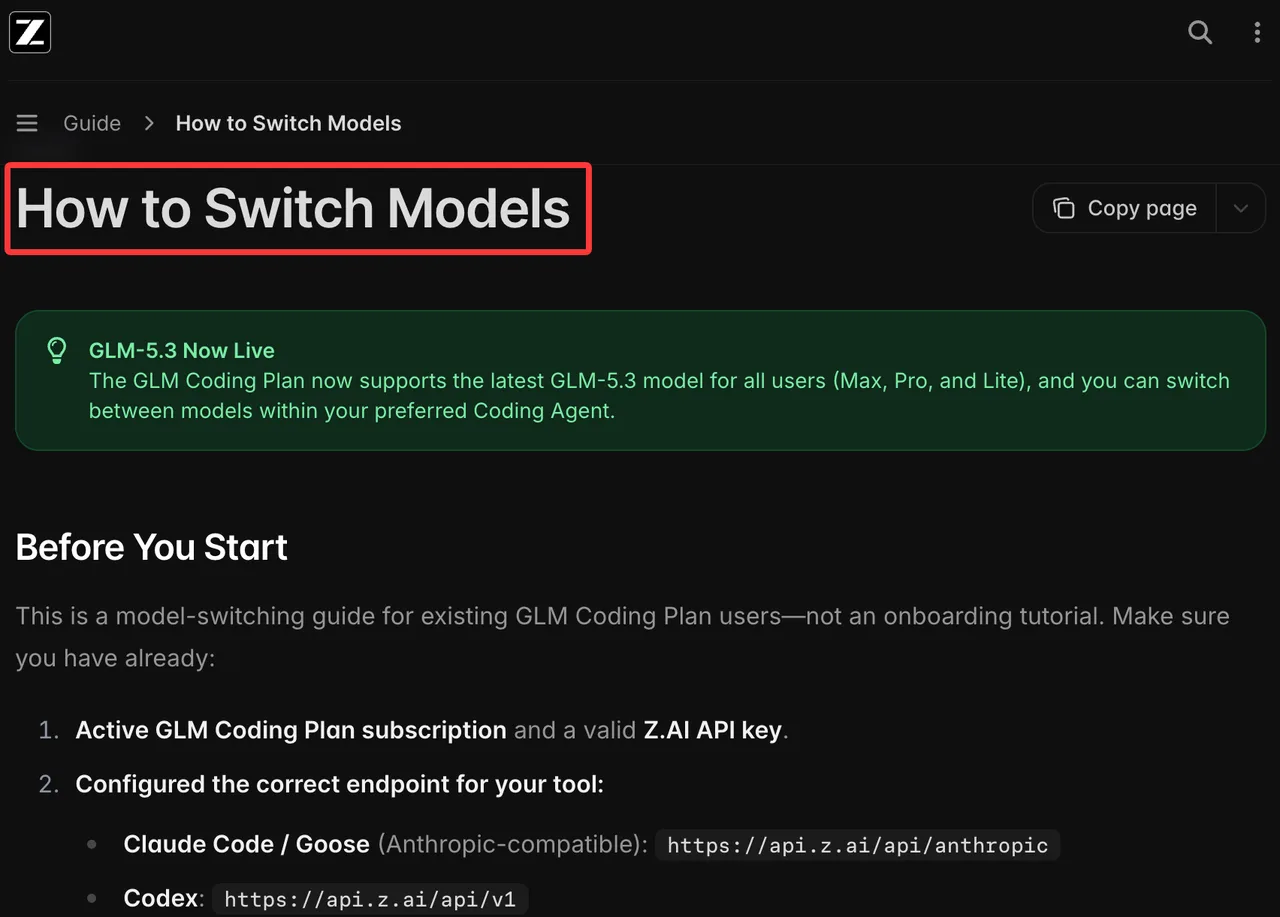Click the api.z.ai/api/v1 endpoint code
The image size is (1280, 917).
pos(370,899)
